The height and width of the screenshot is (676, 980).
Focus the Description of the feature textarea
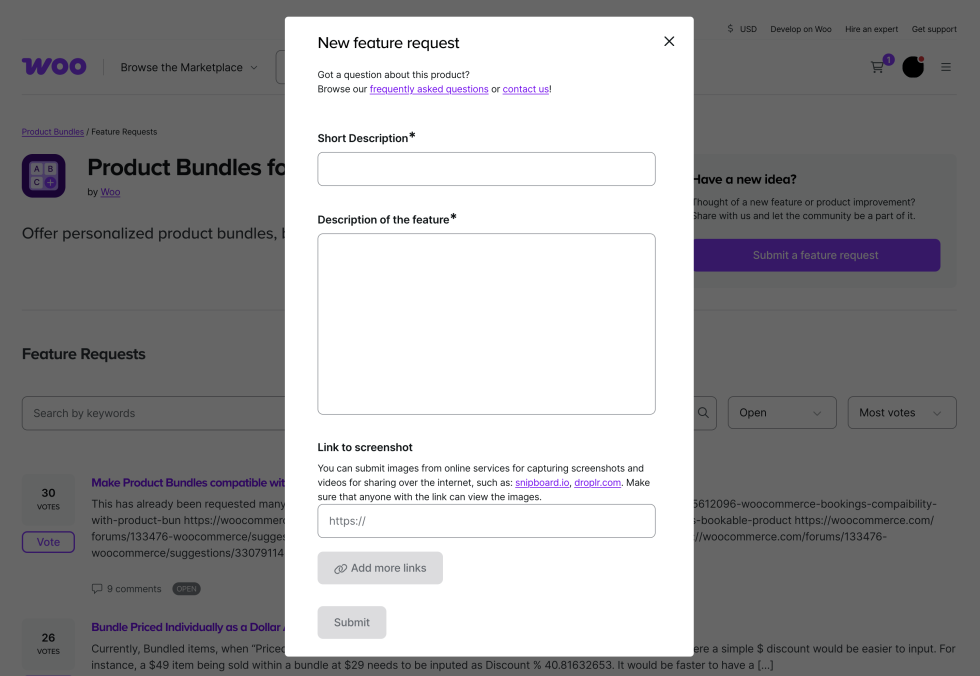click(x=486, y=323)
